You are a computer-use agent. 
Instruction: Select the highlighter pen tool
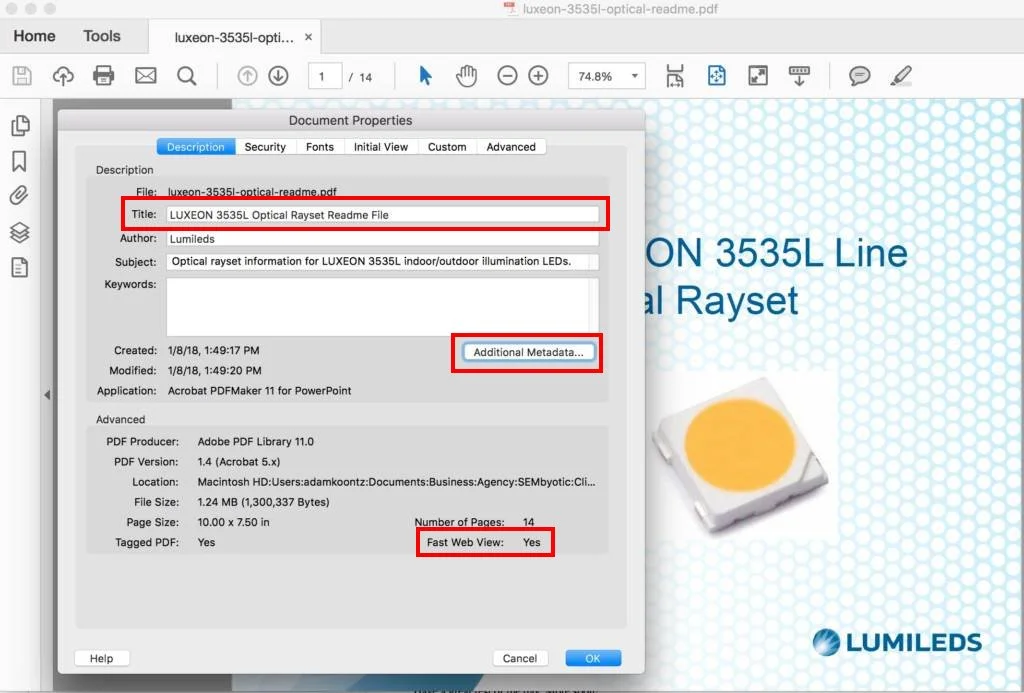click(x=901, y=76)
